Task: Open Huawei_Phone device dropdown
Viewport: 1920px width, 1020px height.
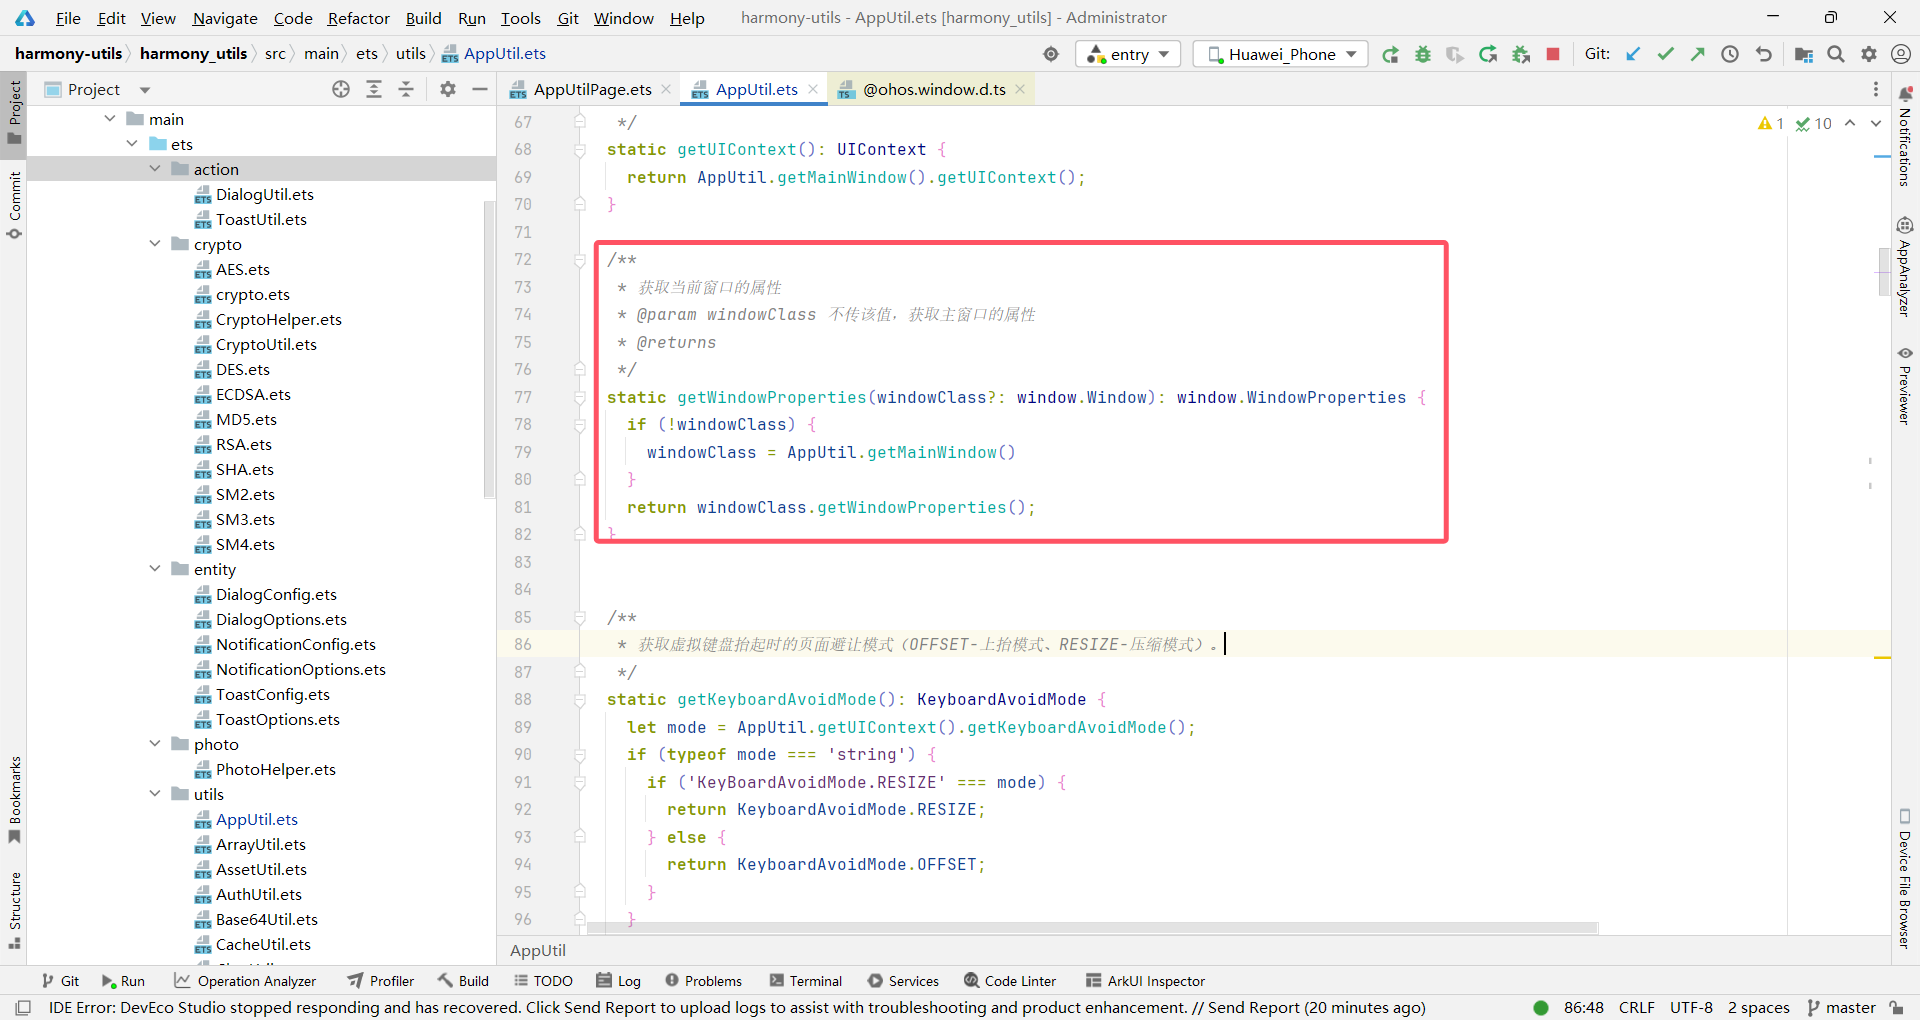Action: [1280, 54]
